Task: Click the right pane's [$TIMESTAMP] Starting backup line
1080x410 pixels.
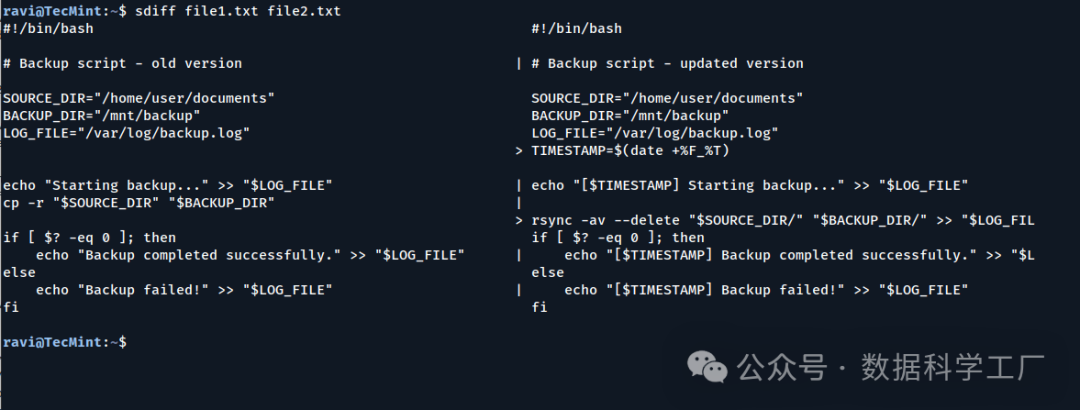Action: (x=750, y=185)
